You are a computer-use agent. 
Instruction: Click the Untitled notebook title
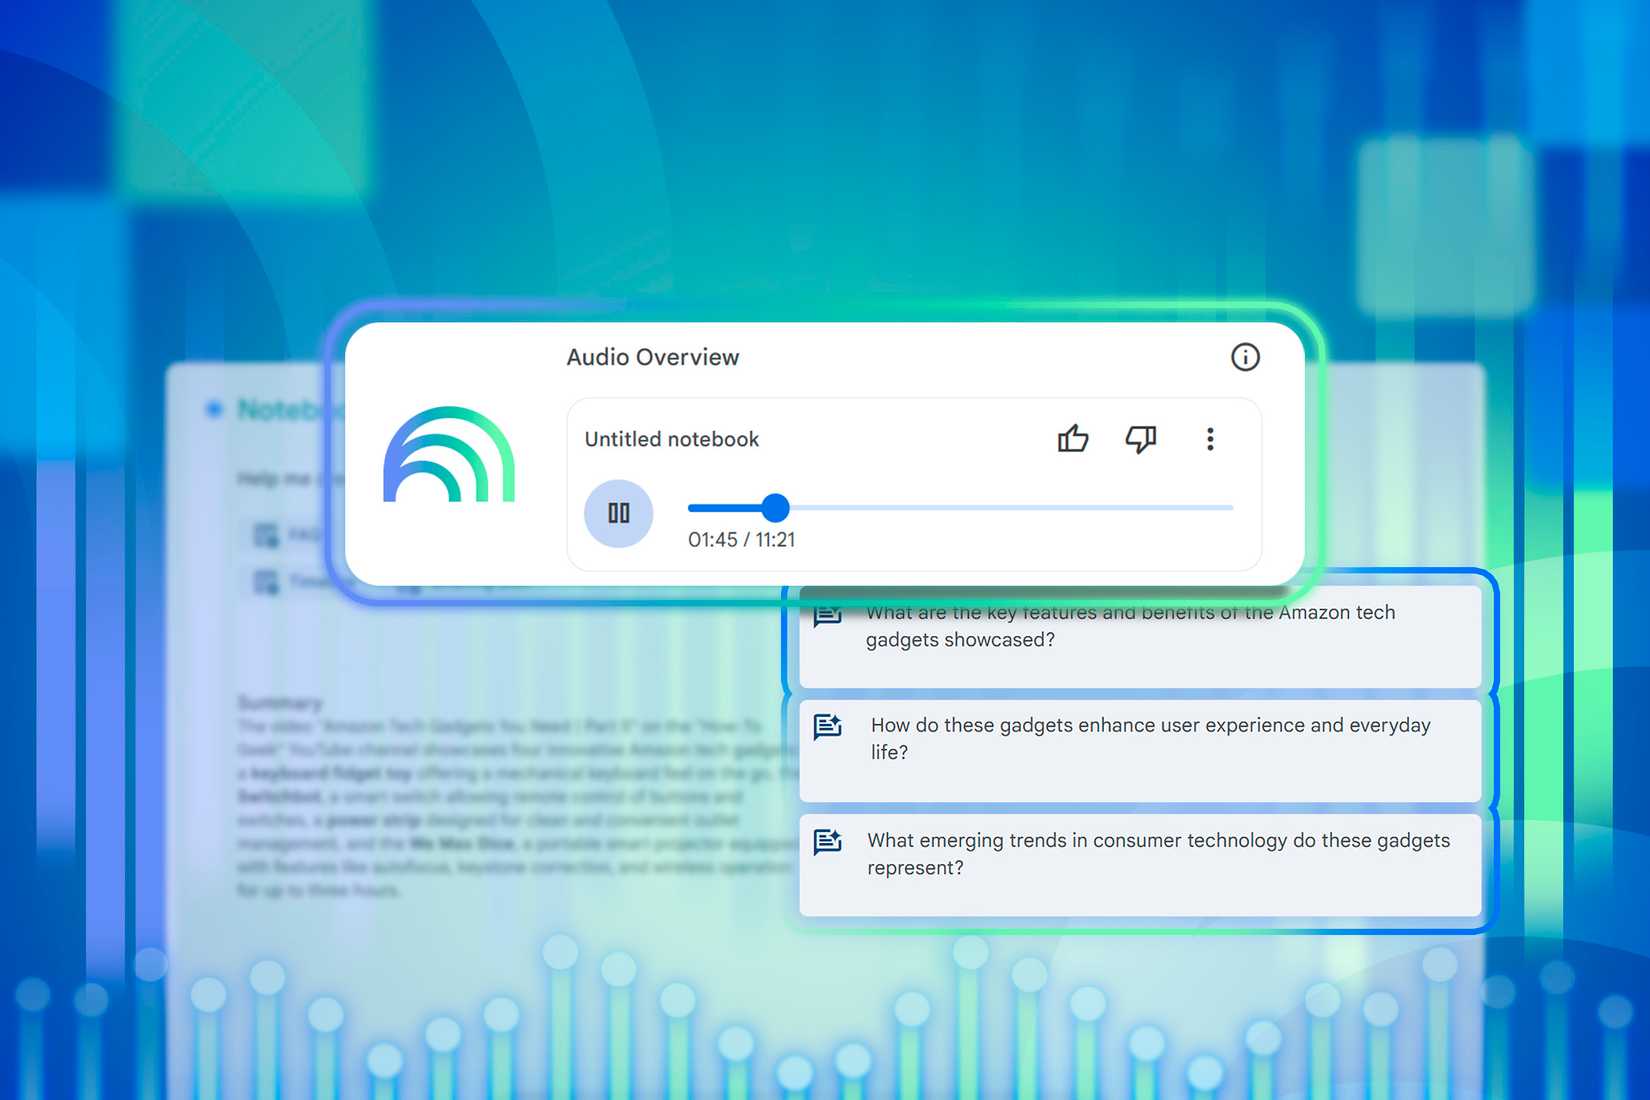coord(672,439)
